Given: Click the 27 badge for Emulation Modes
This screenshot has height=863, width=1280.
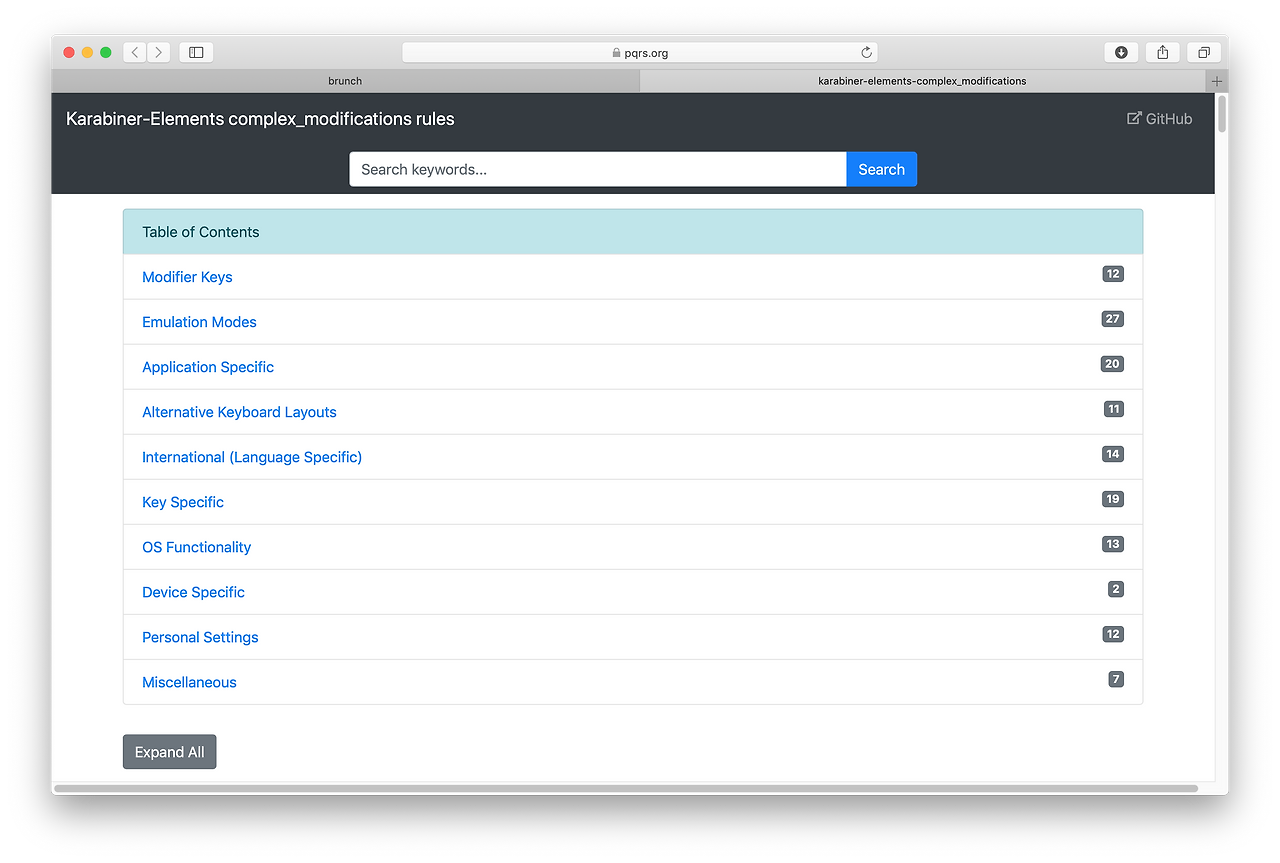Looking at the screenshot, I should pos(1112,319).
